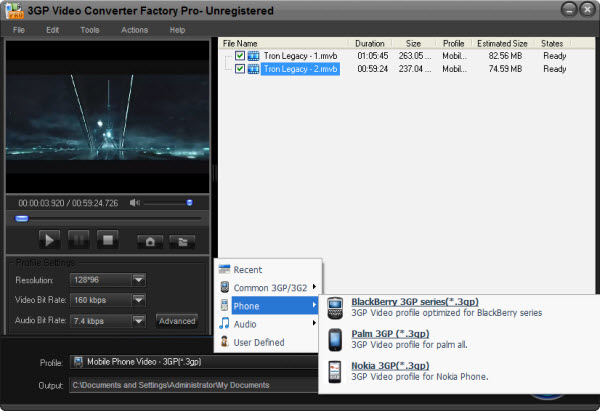Screen dimensions: 600x411
Task: Open the File menu
Action: (19, 30)
